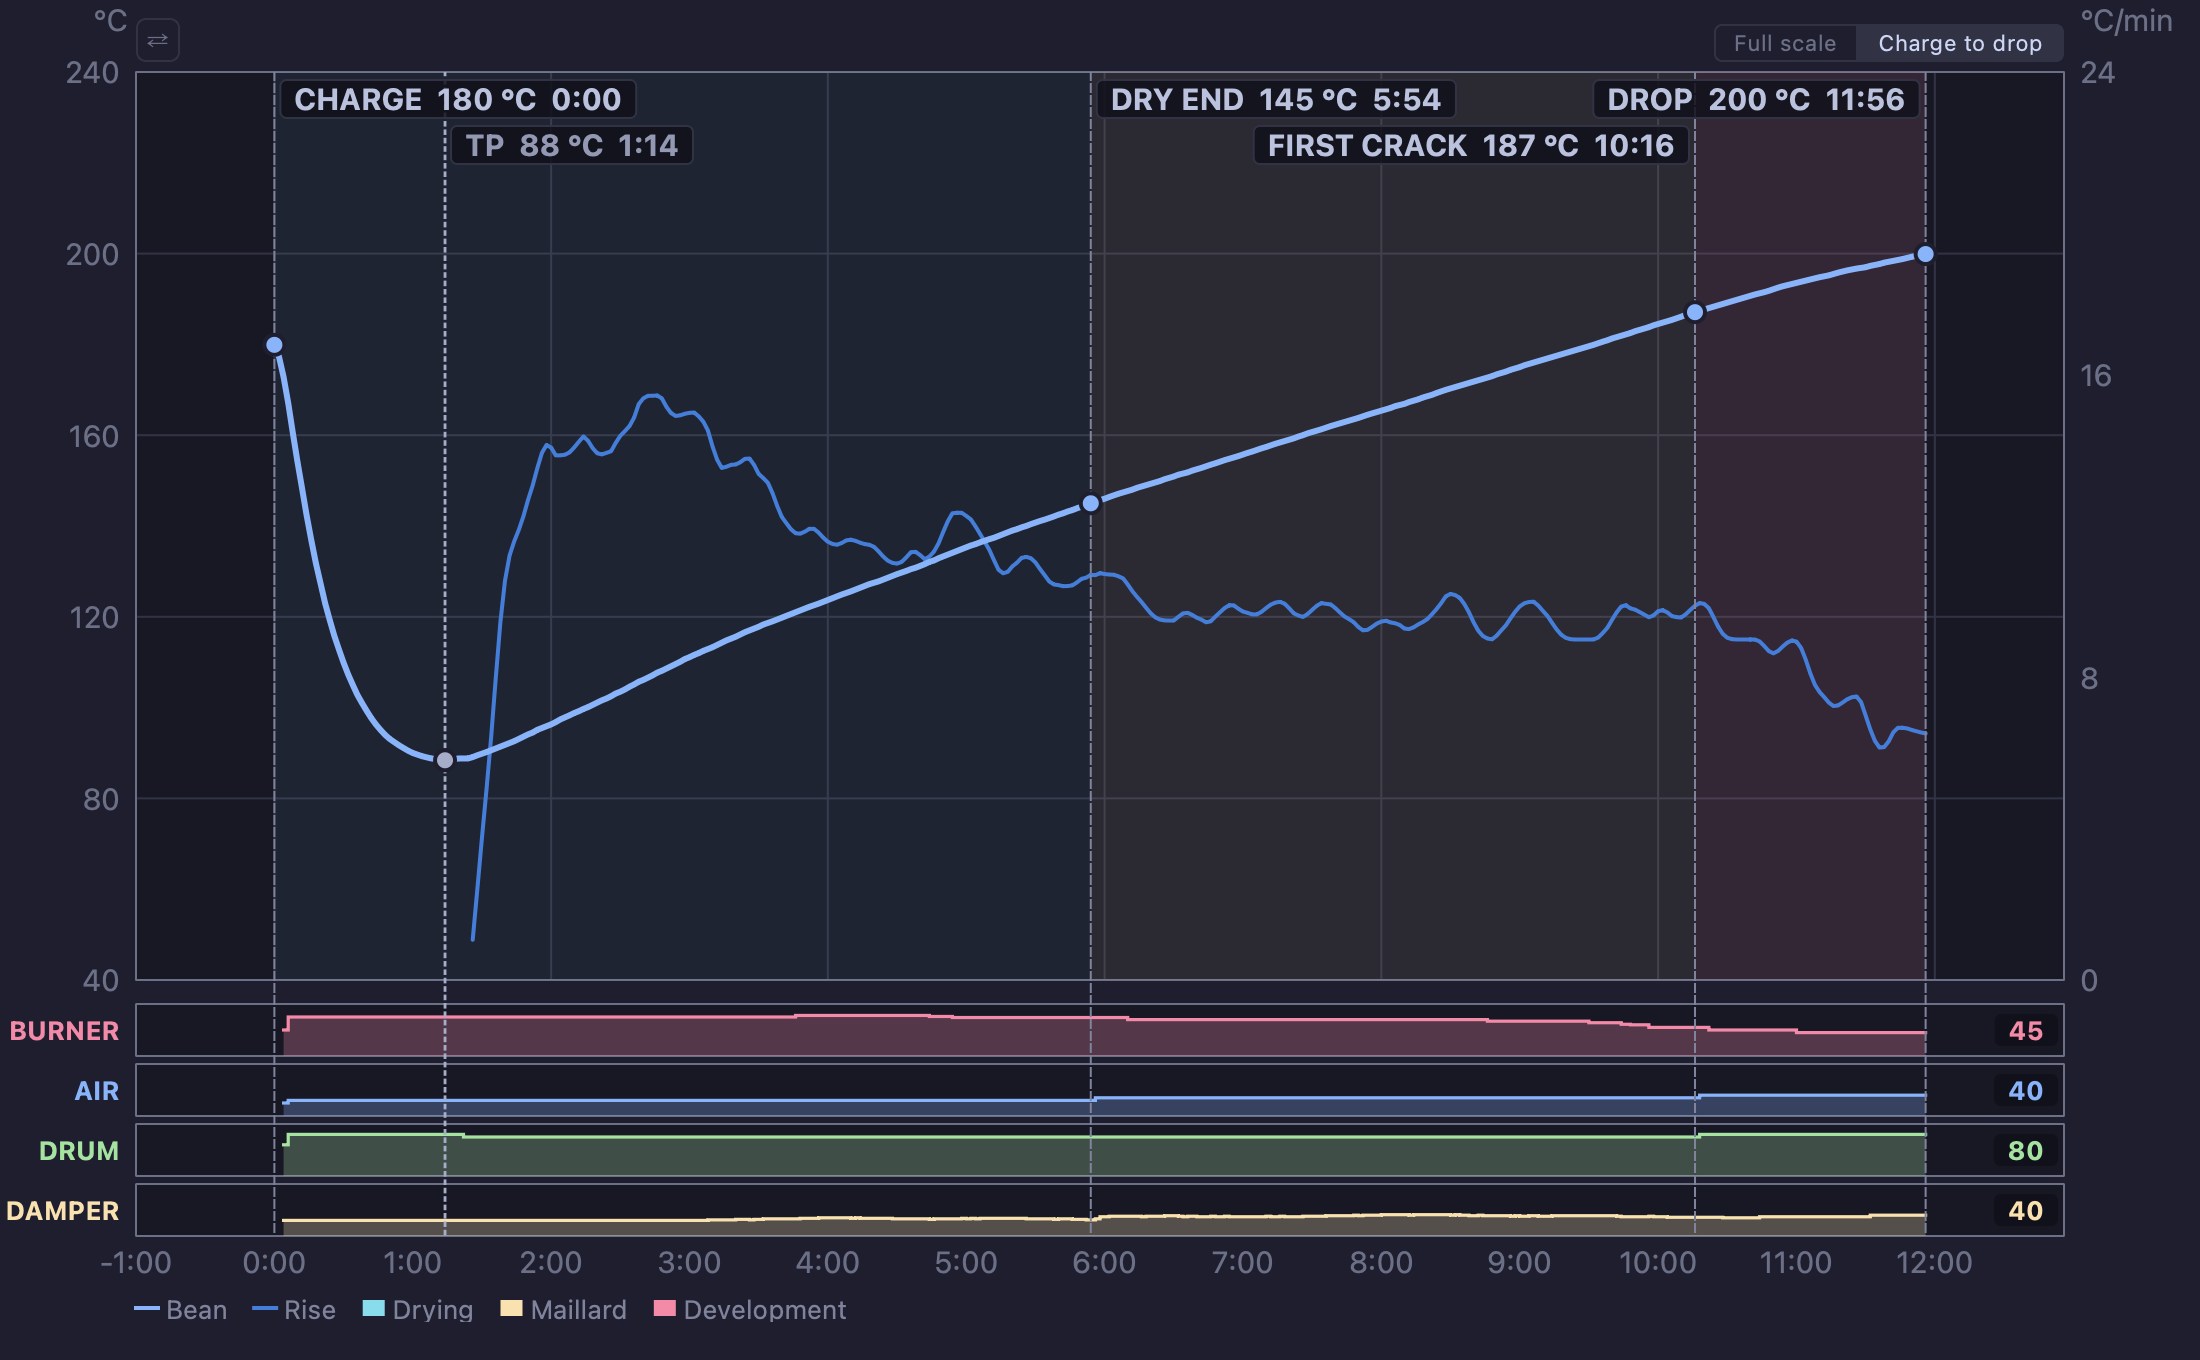Click the DAMPER track label
2200x1360 pixels.
point(63,1211)
